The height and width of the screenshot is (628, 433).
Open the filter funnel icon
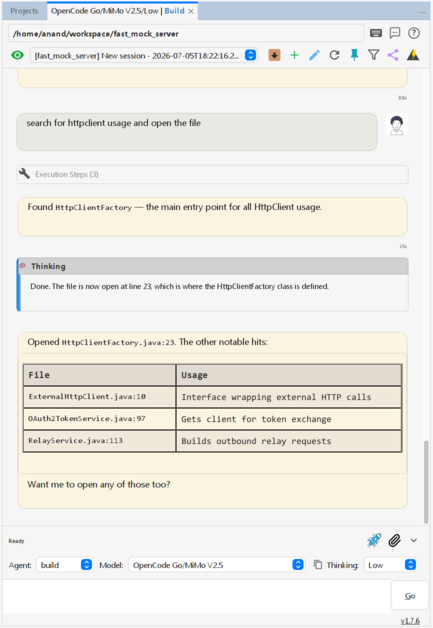[374, 55]
